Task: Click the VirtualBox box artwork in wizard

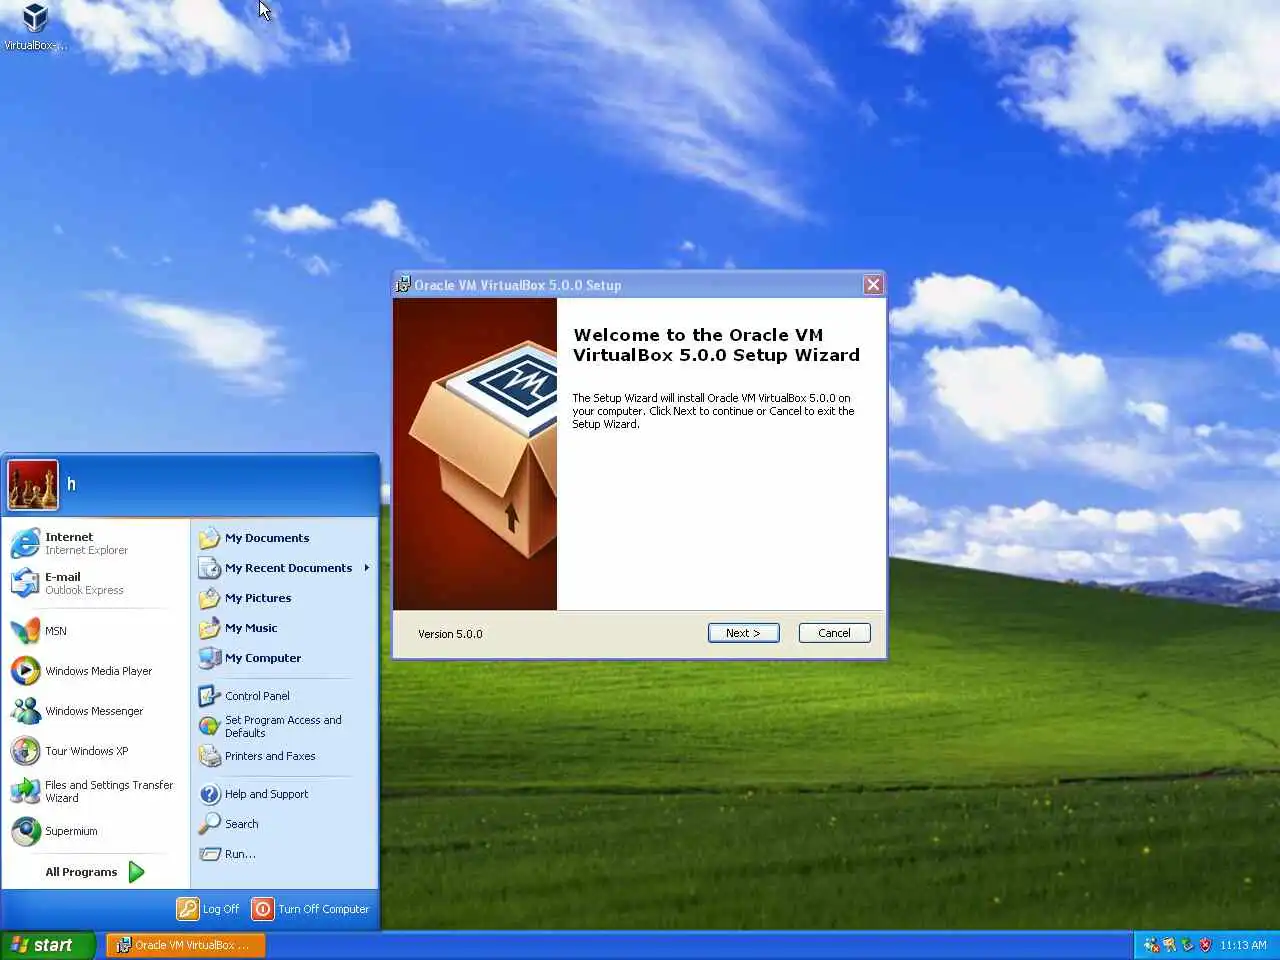Action: click(475, 454)
